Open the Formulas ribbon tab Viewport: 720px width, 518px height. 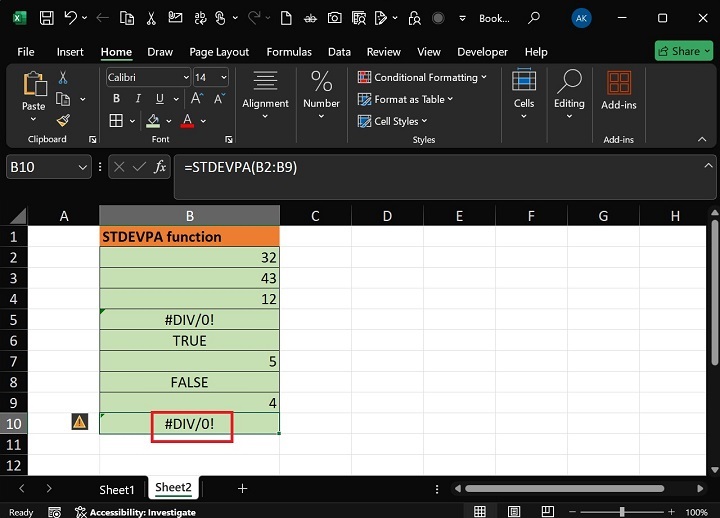(x=288, y=52)
